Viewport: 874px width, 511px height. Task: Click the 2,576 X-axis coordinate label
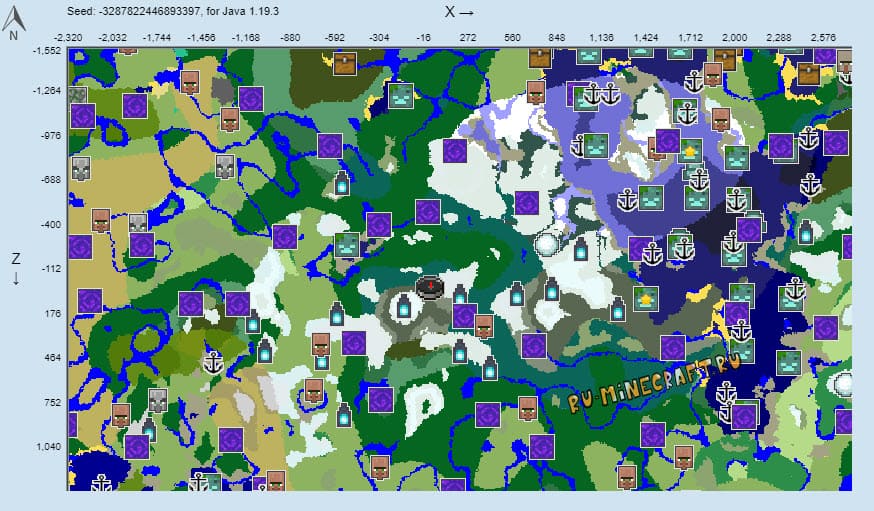coord(823,38)
